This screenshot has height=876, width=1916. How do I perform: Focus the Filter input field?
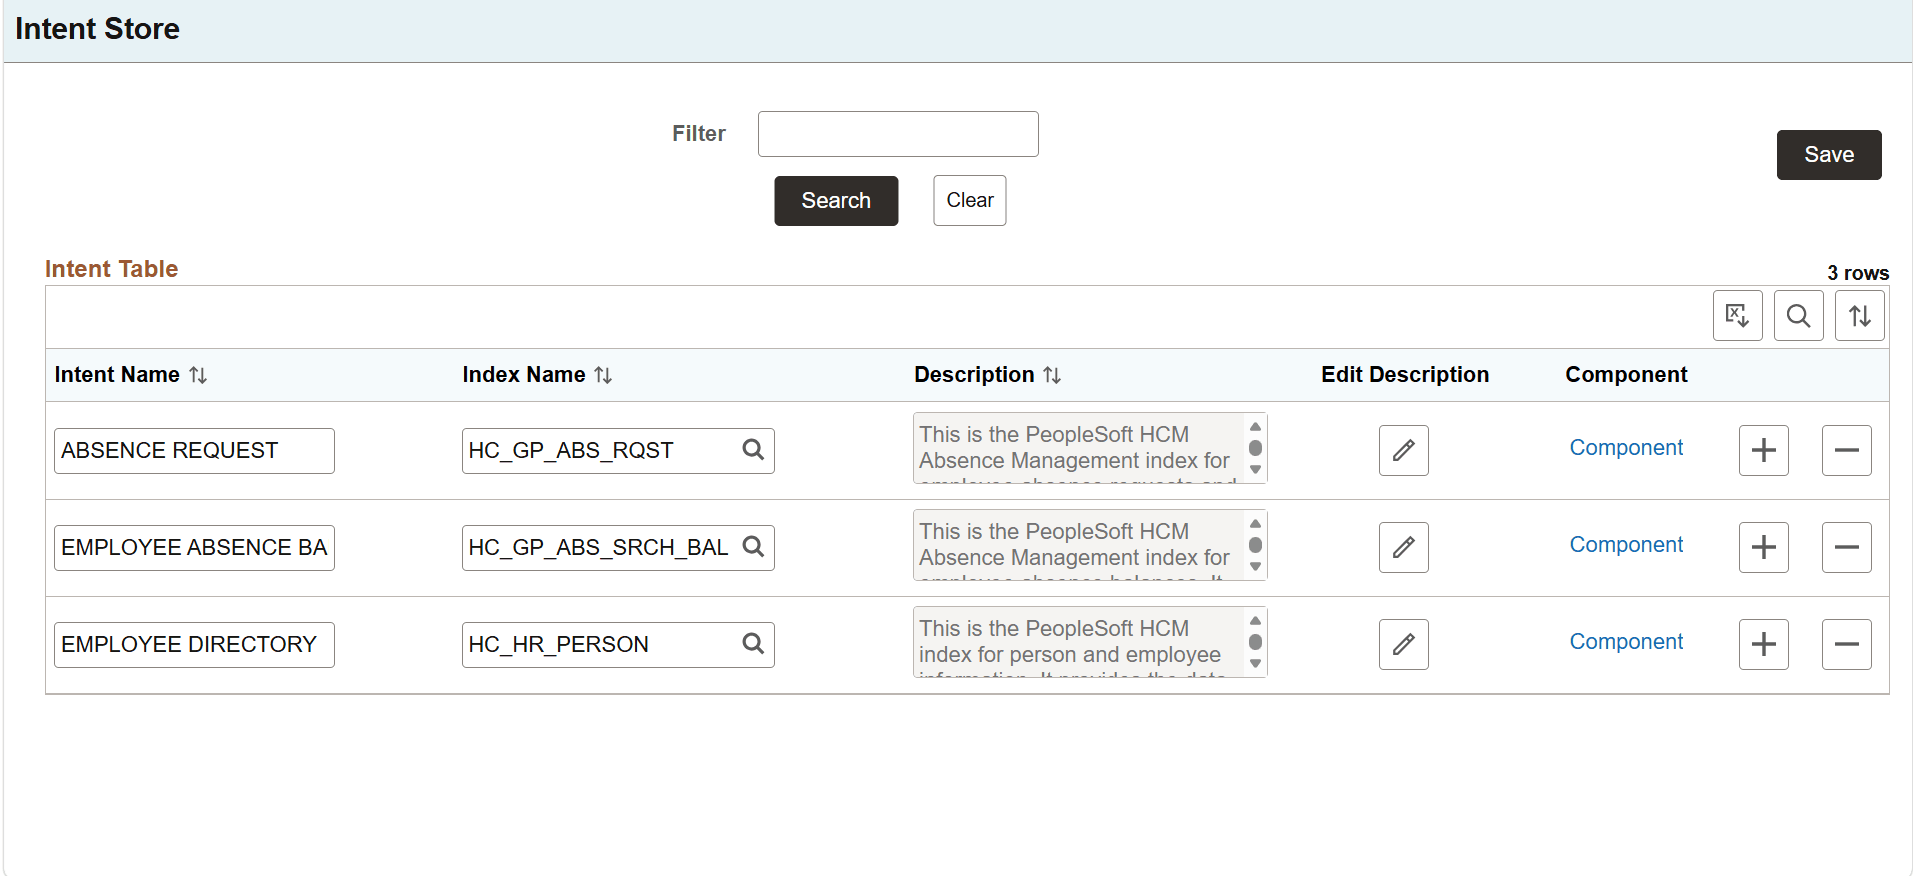(898, 134)
